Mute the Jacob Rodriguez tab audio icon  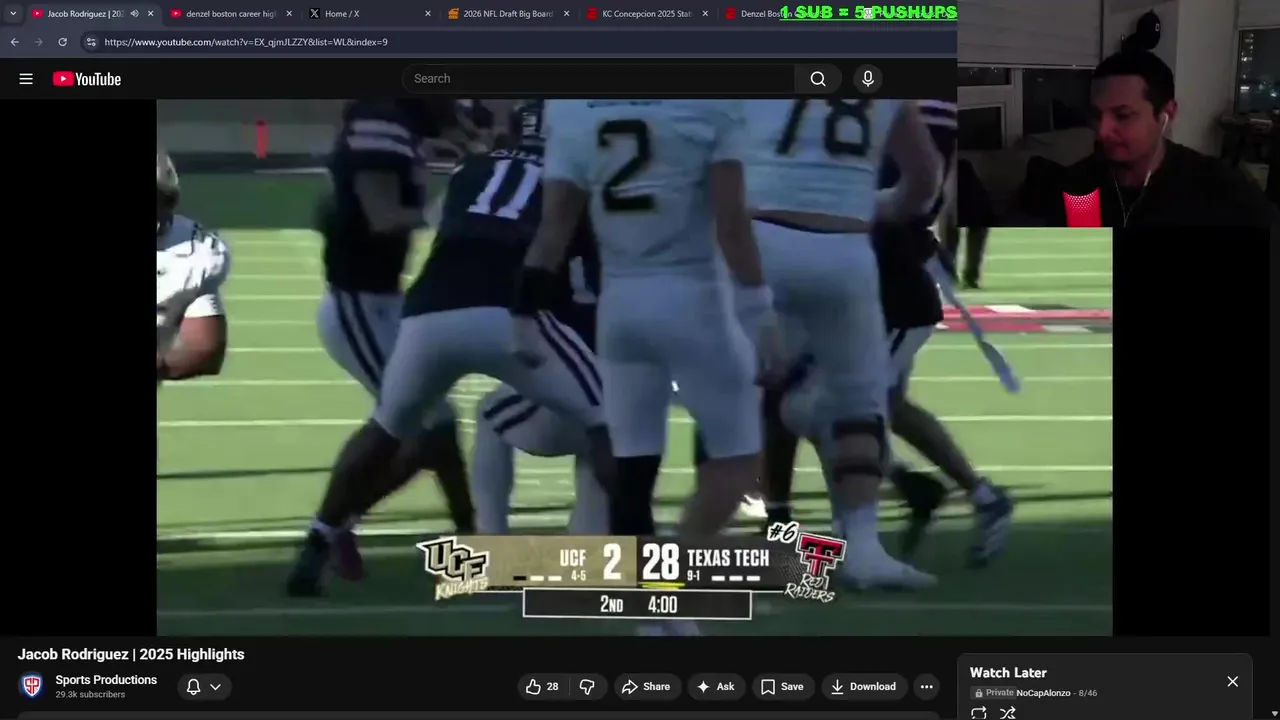click(x=134, y=14)
